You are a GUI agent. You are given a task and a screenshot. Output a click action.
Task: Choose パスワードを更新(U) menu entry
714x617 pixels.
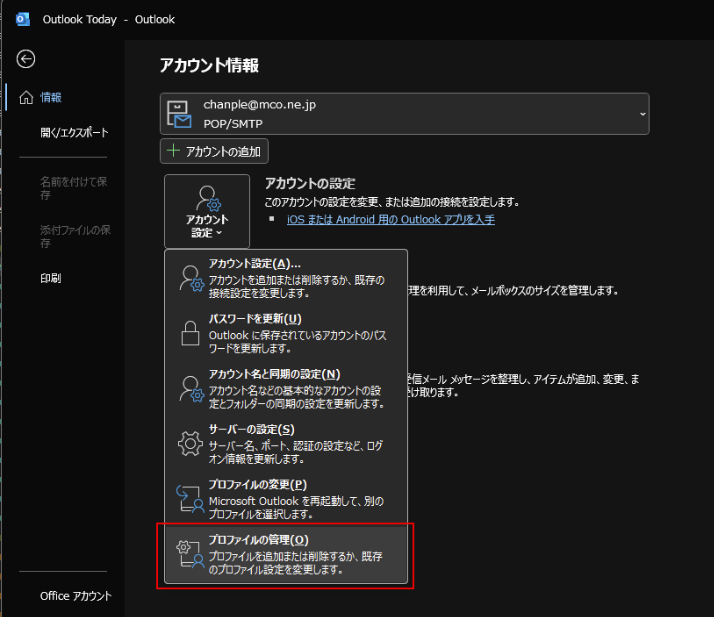click(x=286, y=333)
